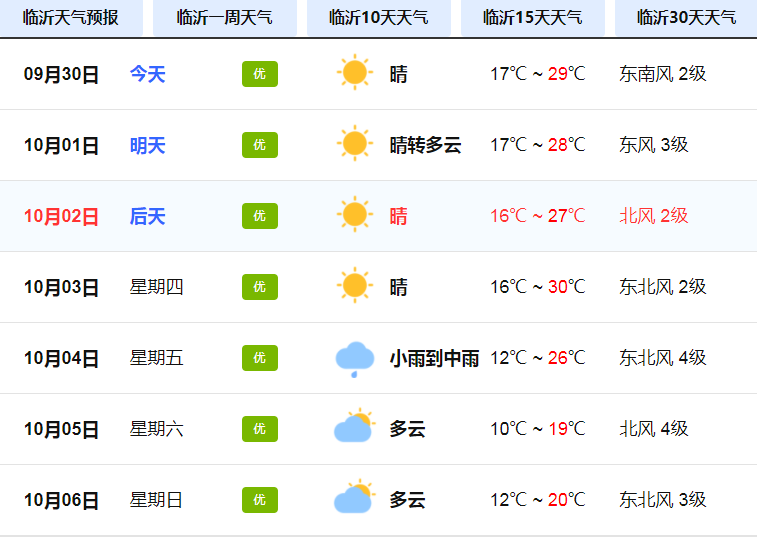
Task: Click wind info 东风 3级
Action: (x=654, y=145)
